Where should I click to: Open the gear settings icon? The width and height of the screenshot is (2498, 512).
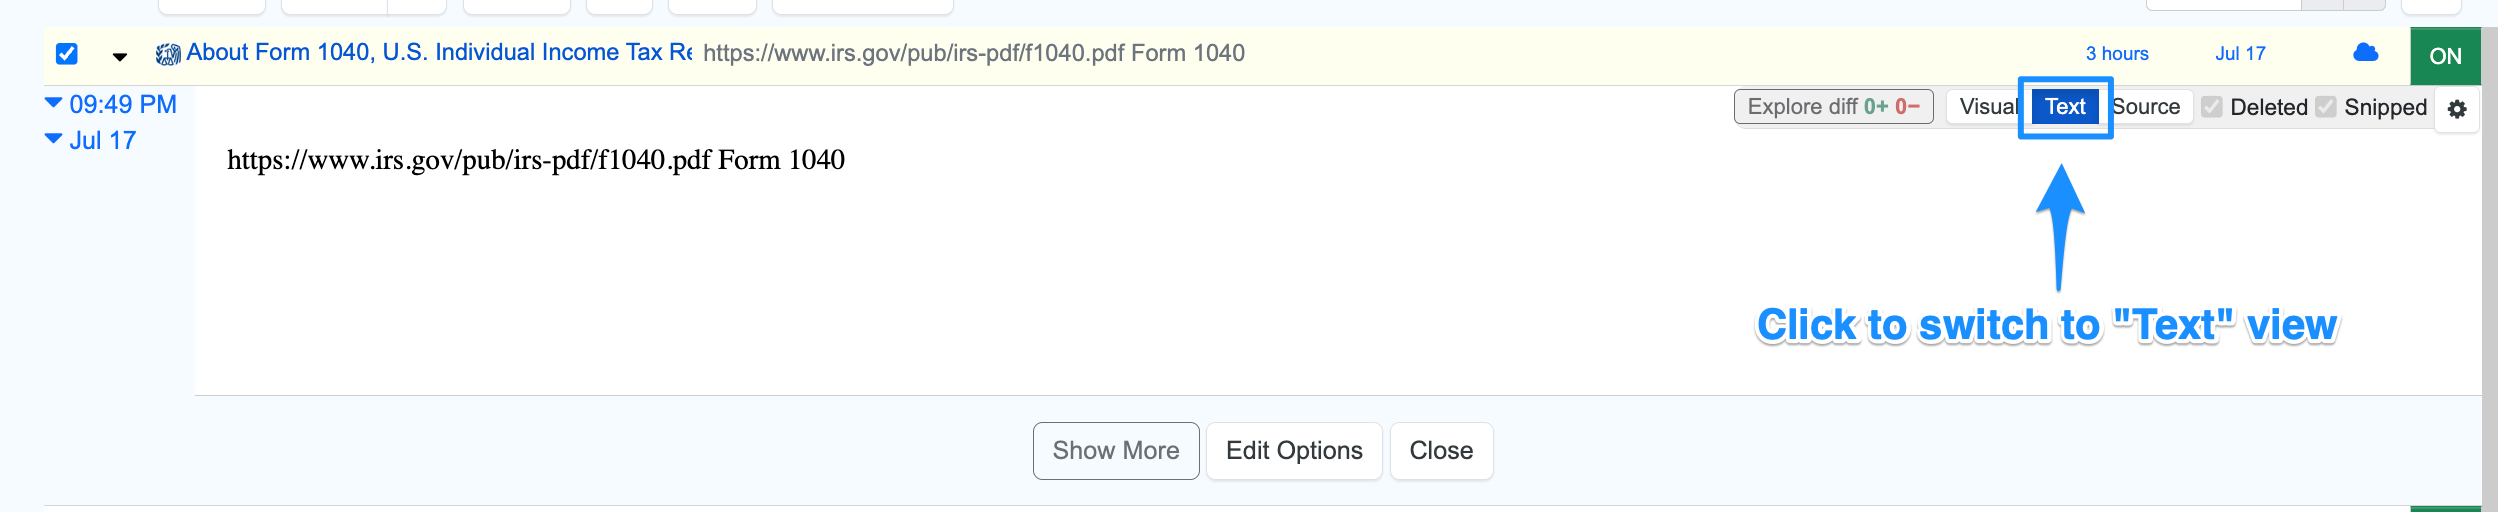click(2457, 109)
